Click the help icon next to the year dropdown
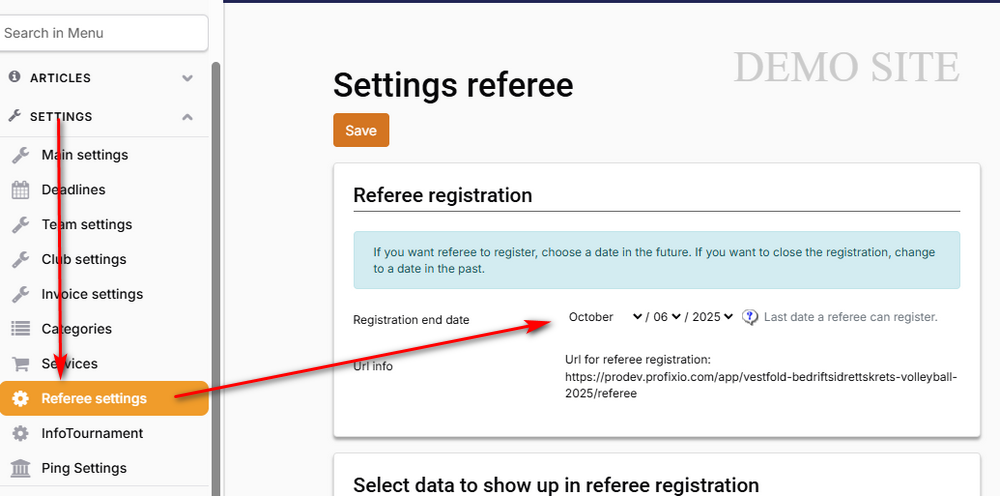The image size is (1000, 496). coord(751,317)
